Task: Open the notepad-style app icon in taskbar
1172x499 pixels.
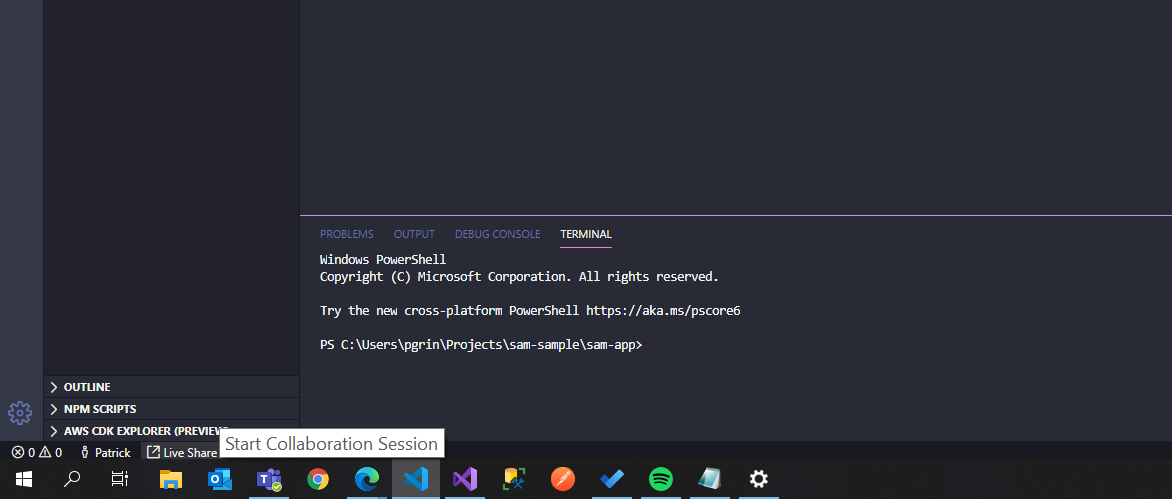Action: pyautogui.click(x=709, y=479)
